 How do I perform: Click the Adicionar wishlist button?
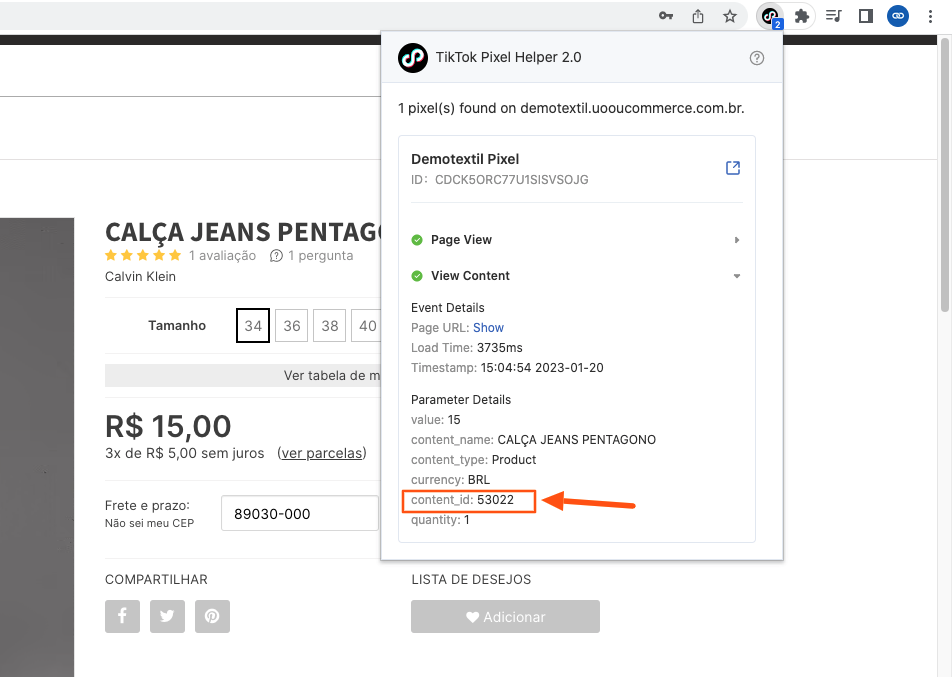(505, 617)
